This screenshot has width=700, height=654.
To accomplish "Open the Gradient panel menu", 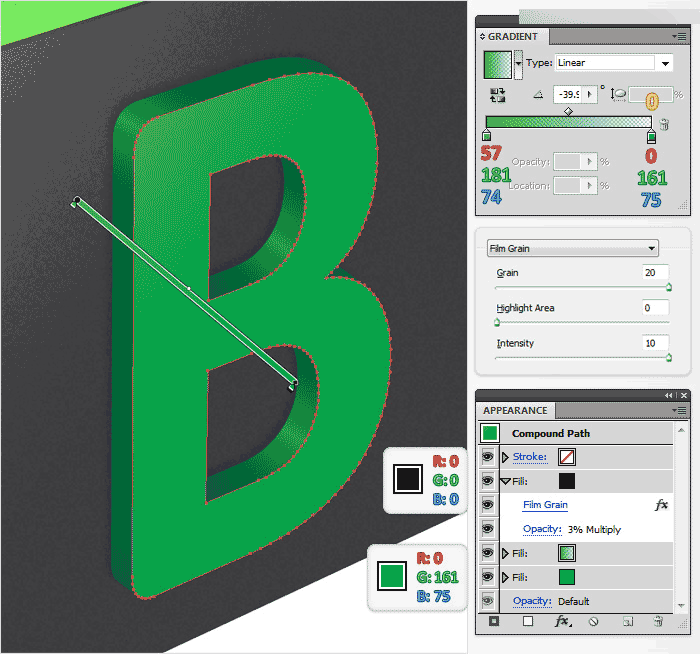I will pyautogui.click(x=679, y=37).
